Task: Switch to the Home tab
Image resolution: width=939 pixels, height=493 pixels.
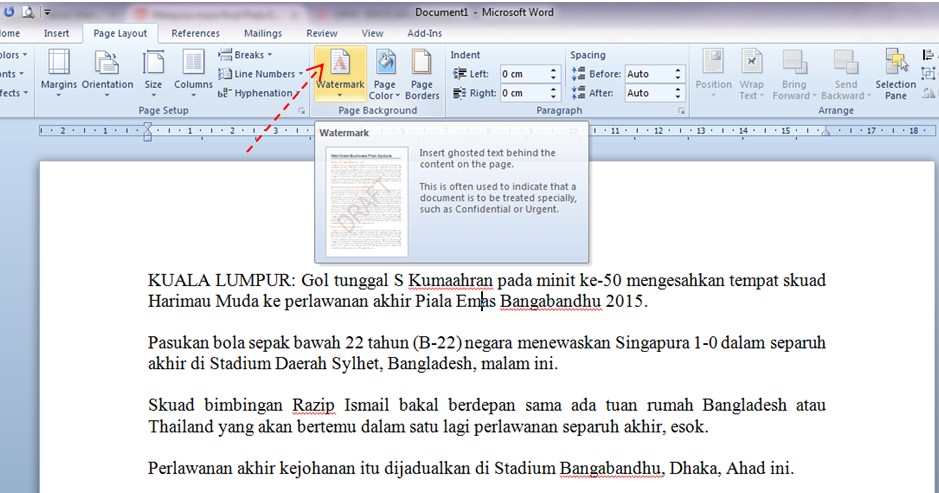Action: click(x=10, y=34)
